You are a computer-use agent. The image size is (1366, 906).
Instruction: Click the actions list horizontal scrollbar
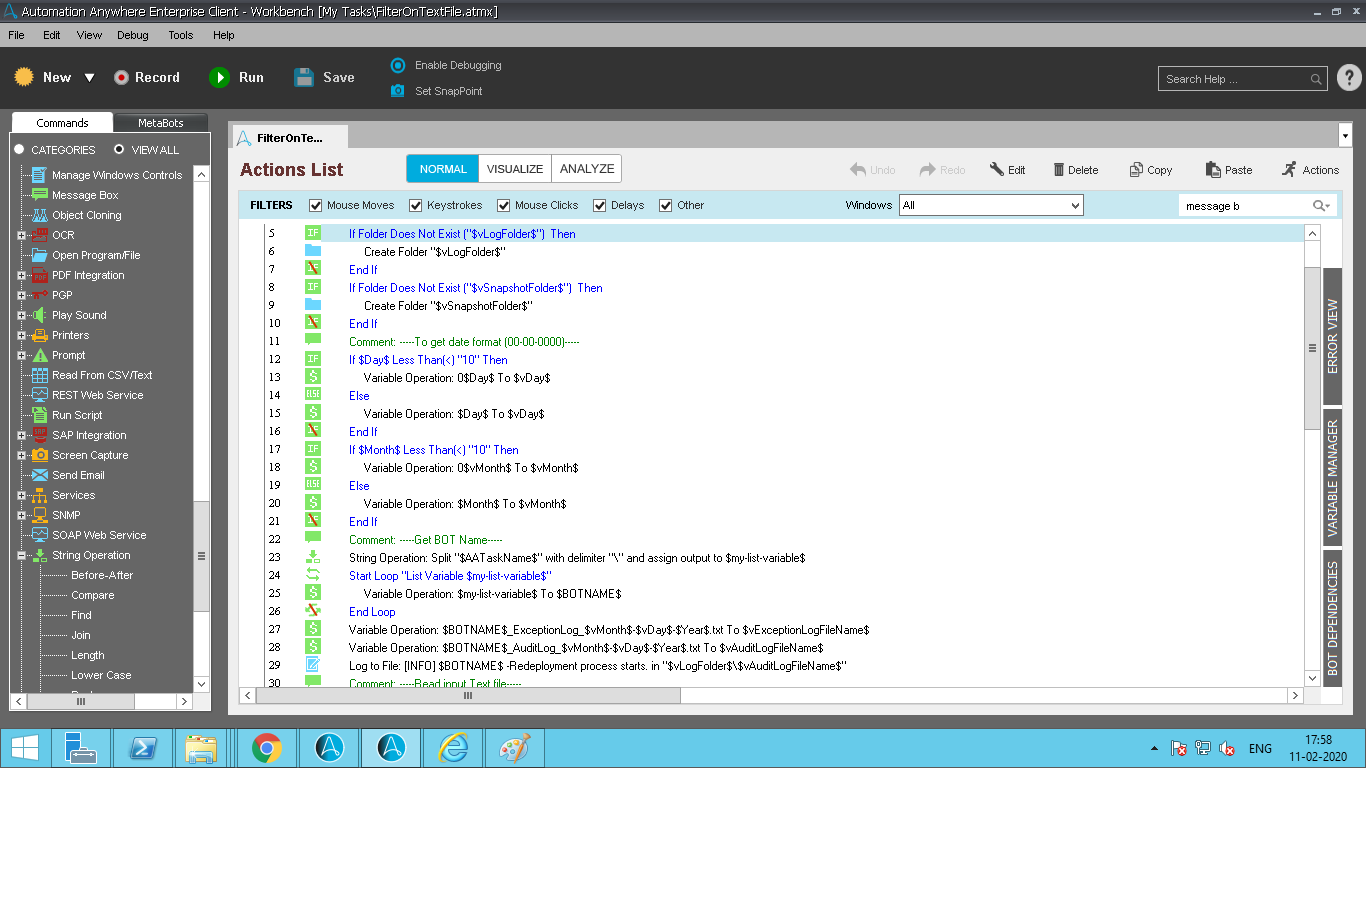[x=467, y=695]
